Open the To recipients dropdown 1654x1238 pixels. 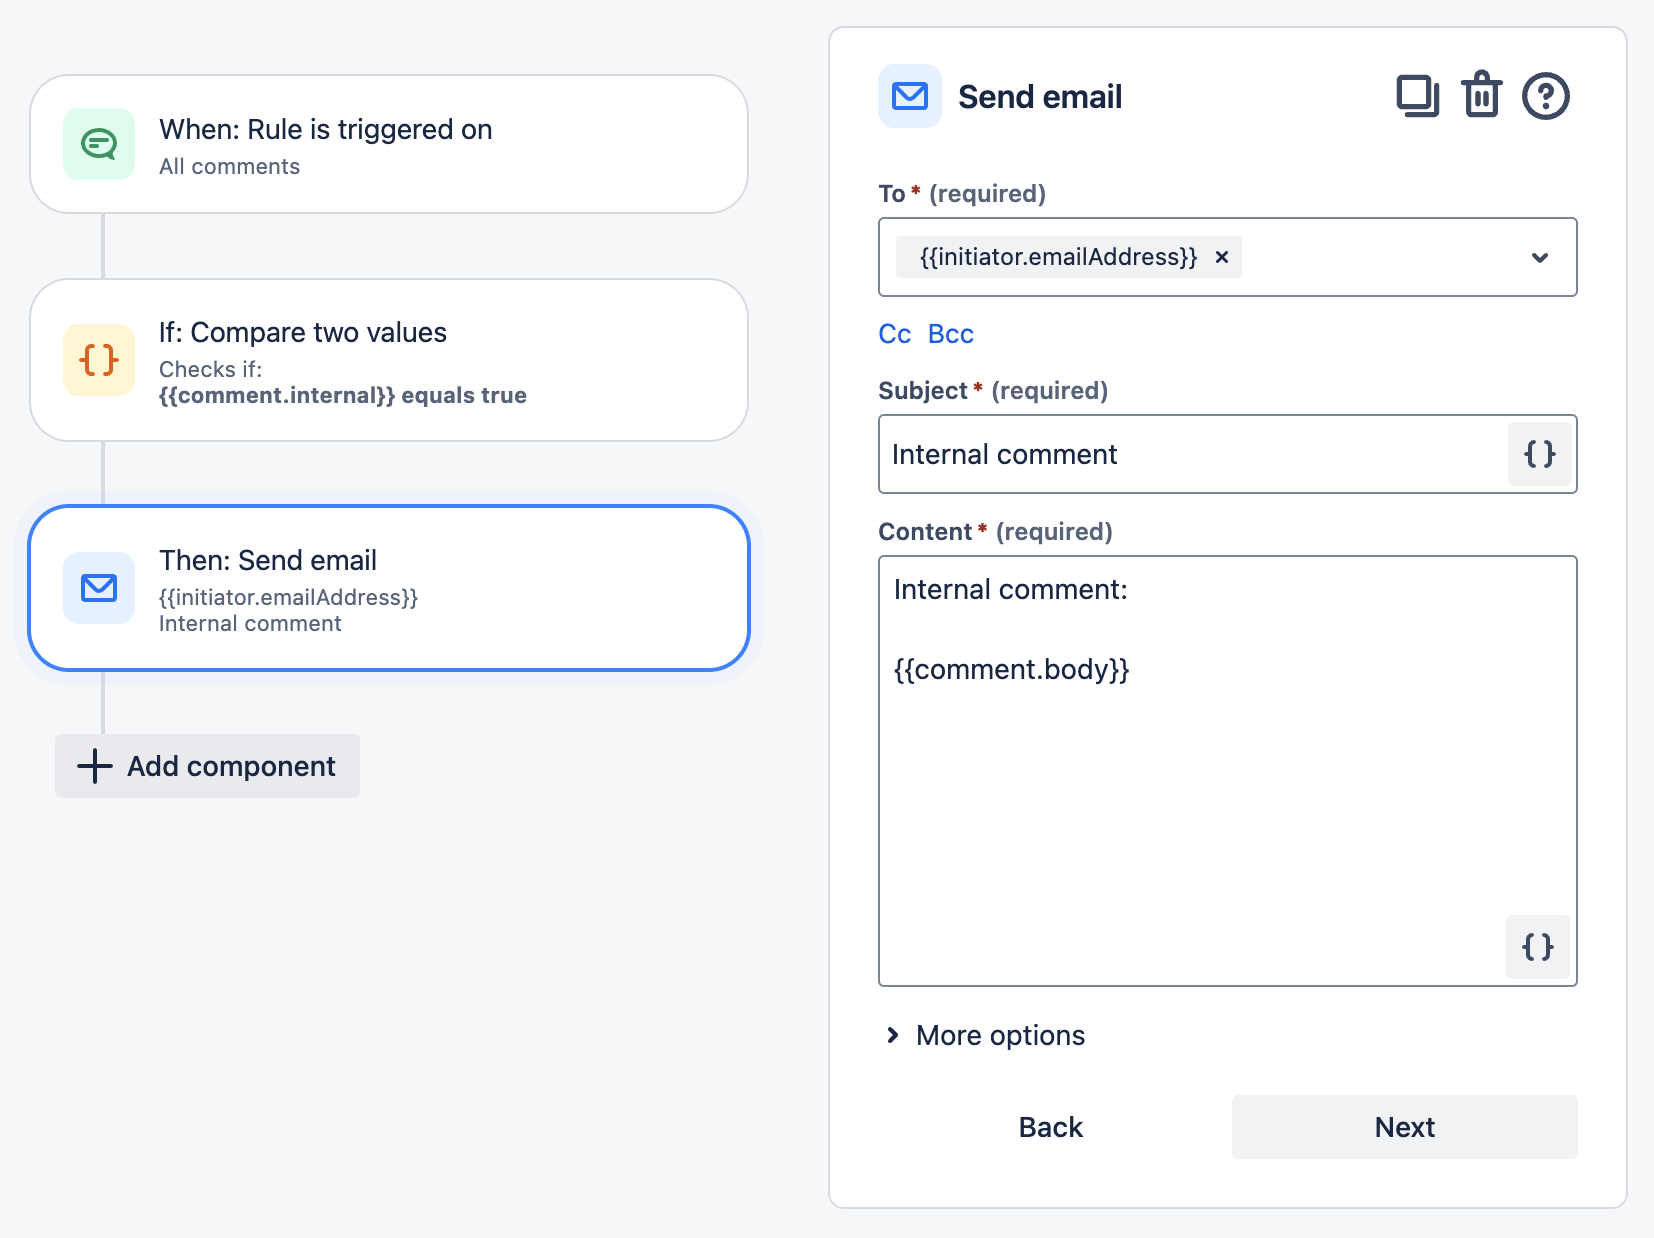[1539, 257]
